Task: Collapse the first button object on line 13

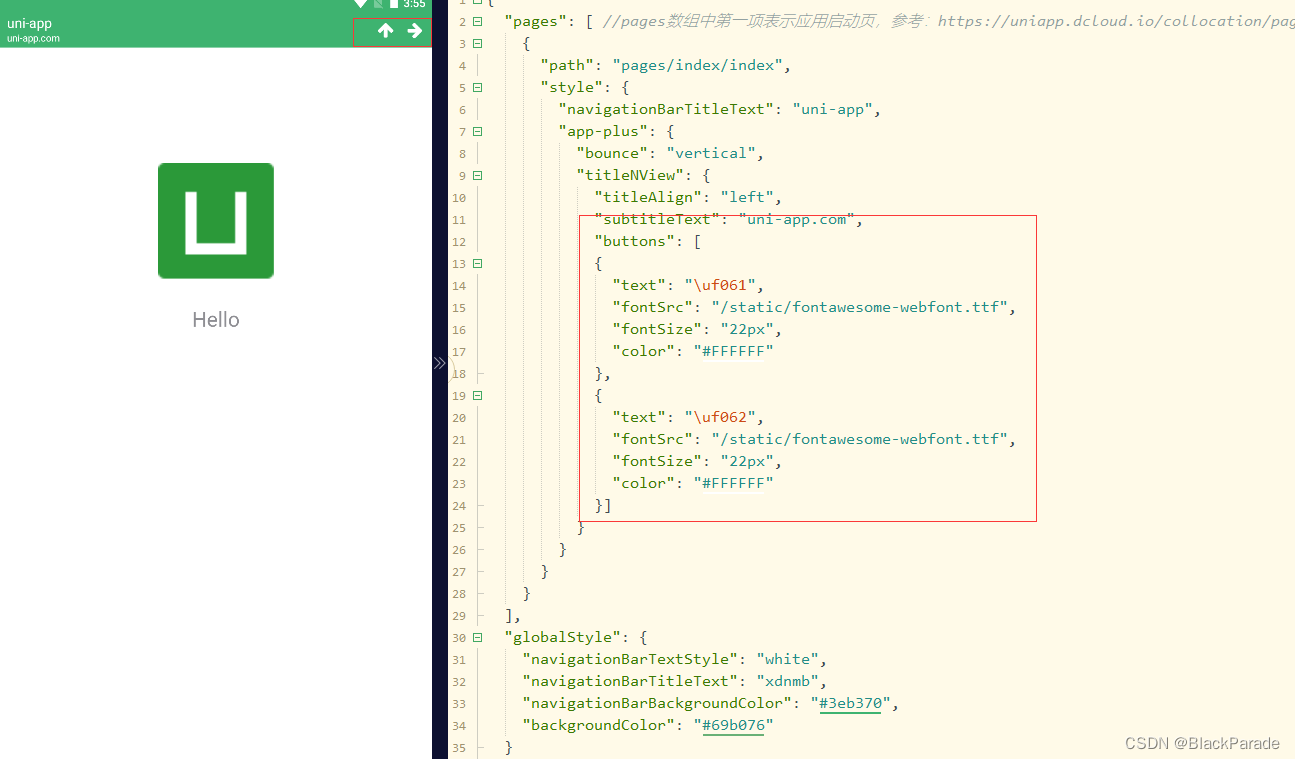Action: click(x=477, y=263)
